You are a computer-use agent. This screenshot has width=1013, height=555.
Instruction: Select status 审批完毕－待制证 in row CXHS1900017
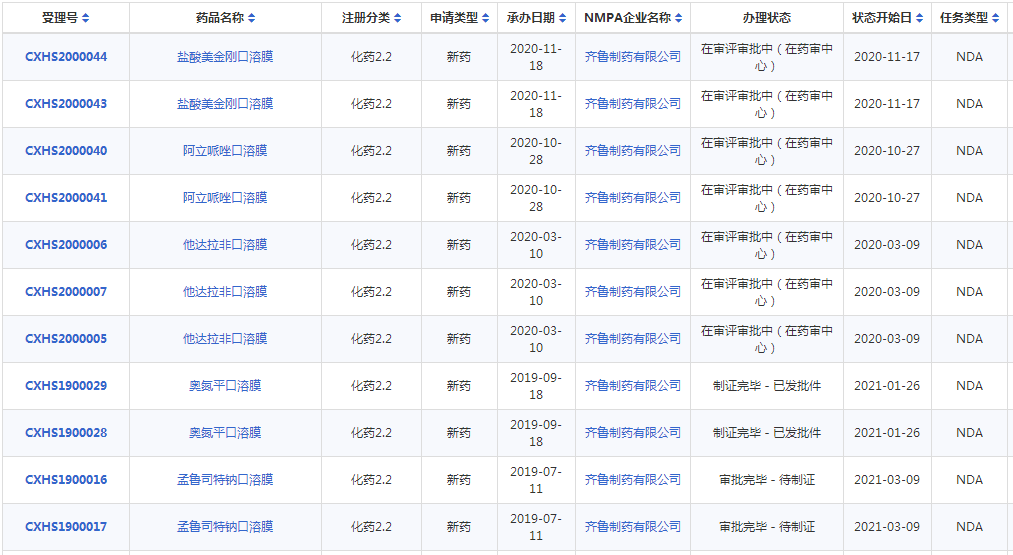tap(767, 527)
